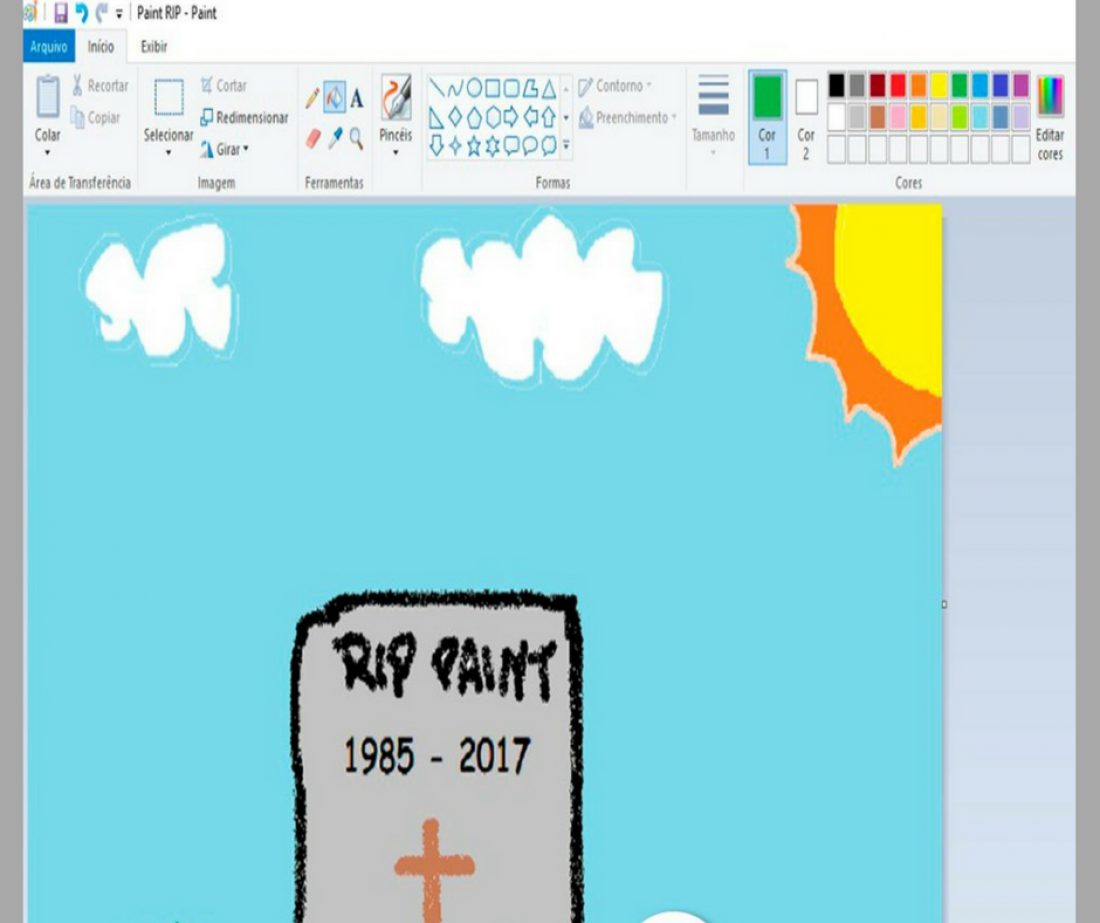Screen dimensions: 1100x923
Task: Expand the full shapes gallery arrow
Action: pyautogui.click(x=566, y=145)
